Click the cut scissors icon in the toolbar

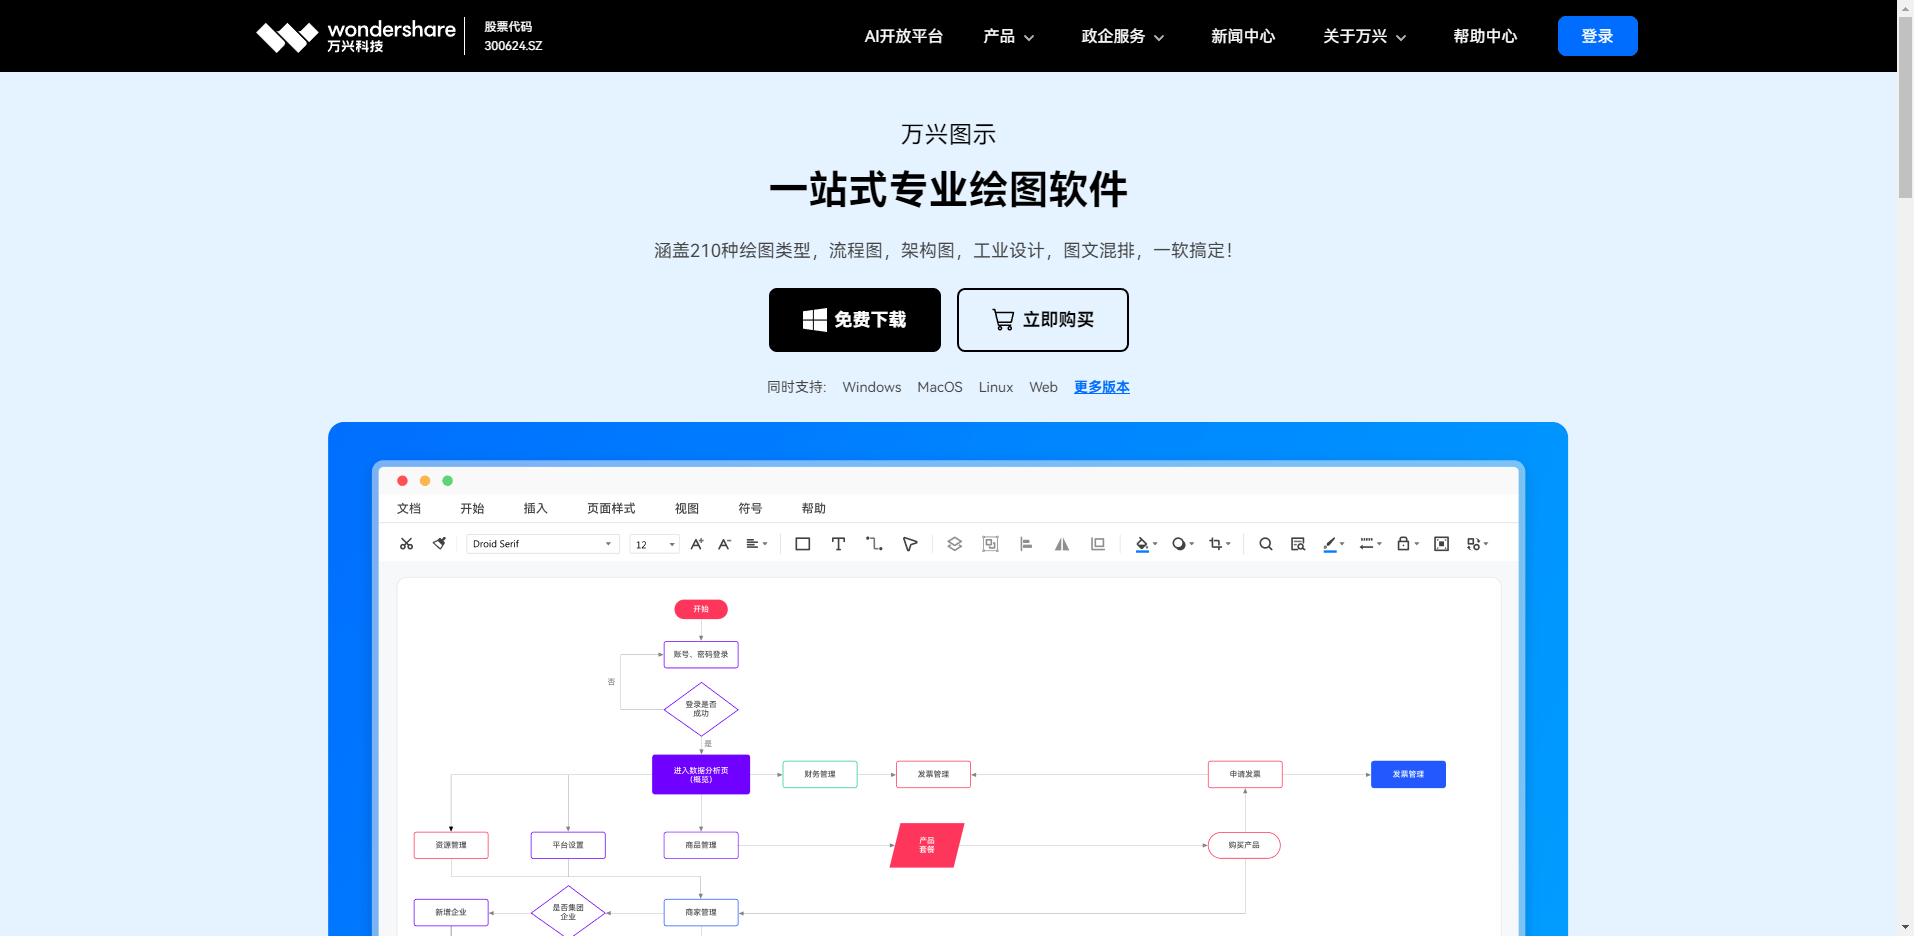406,544
